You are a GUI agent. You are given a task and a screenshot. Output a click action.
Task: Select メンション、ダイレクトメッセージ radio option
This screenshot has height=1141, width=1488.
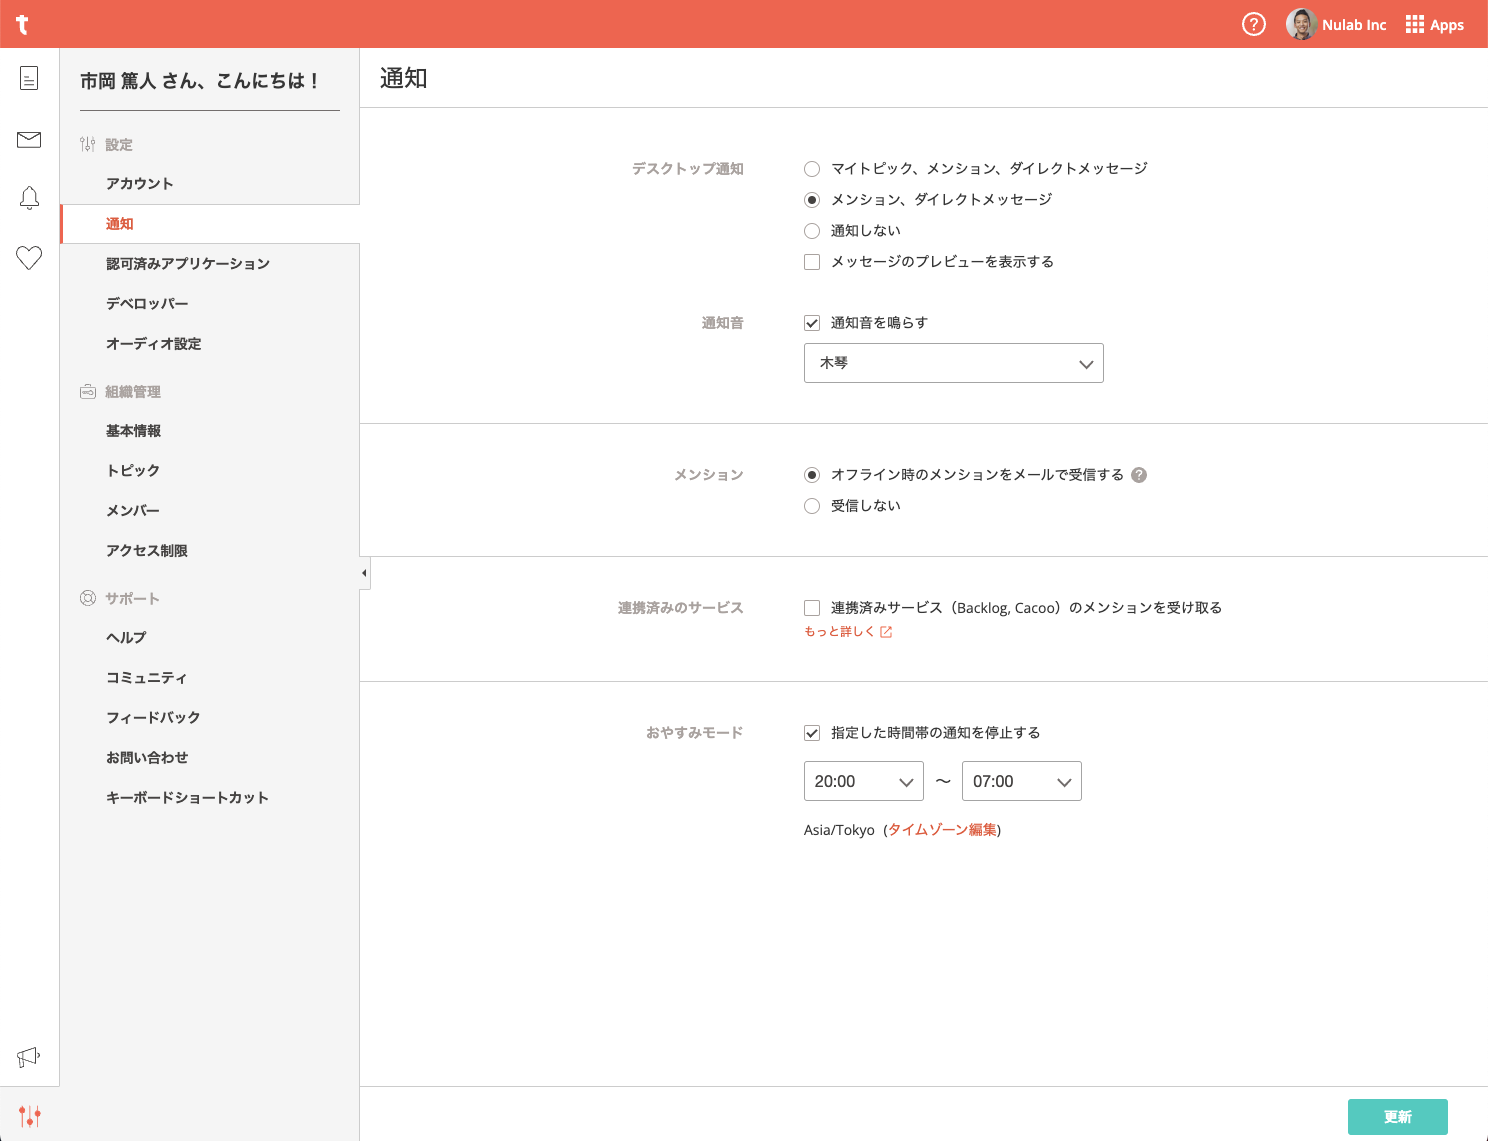[x=812, y=200]
